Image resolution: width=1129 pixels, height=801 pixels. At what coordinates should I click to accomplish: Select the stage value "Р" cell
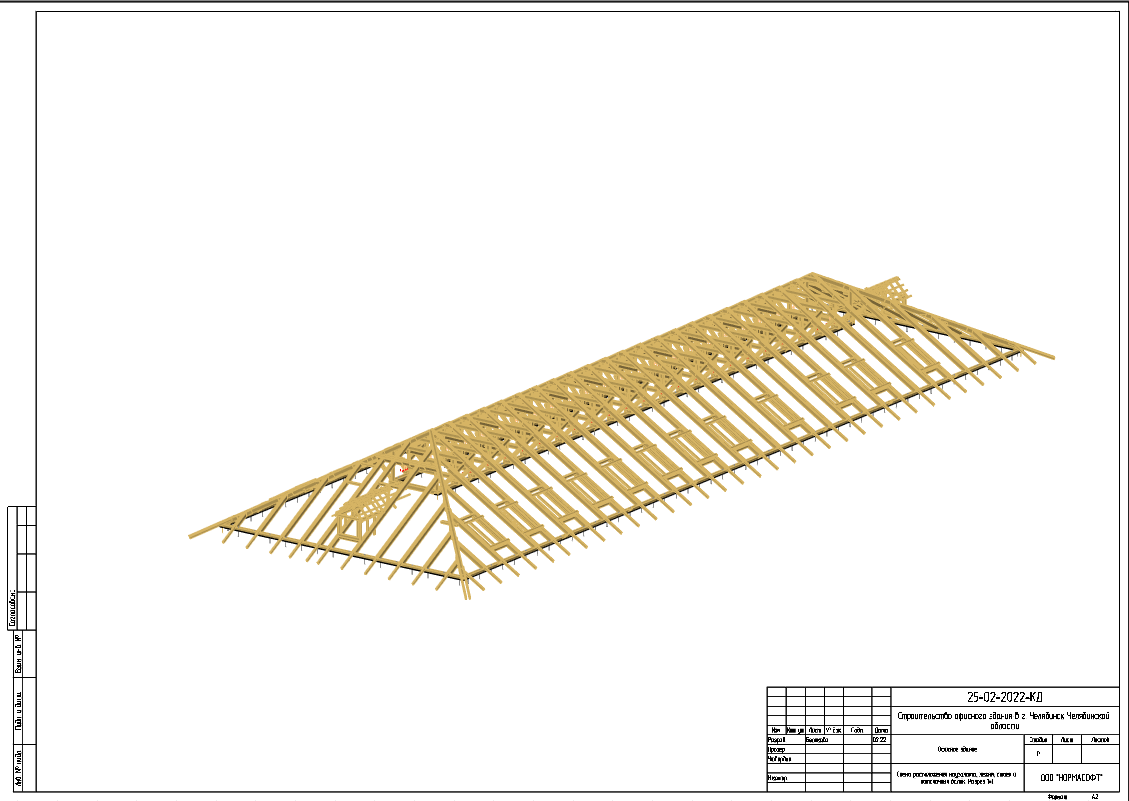click(x=1038, y=754)
